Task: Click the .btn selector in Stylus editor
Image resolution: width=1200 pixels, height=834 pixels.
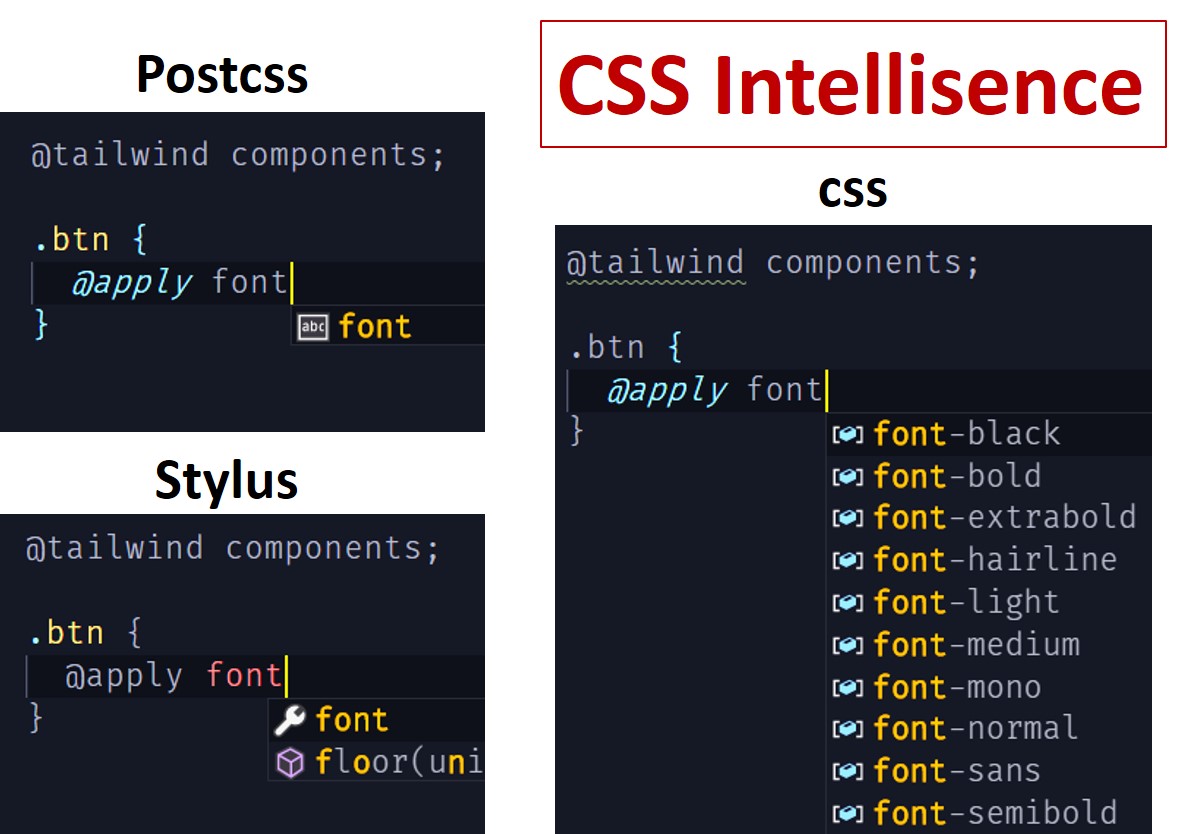Action: click(65, 633)
